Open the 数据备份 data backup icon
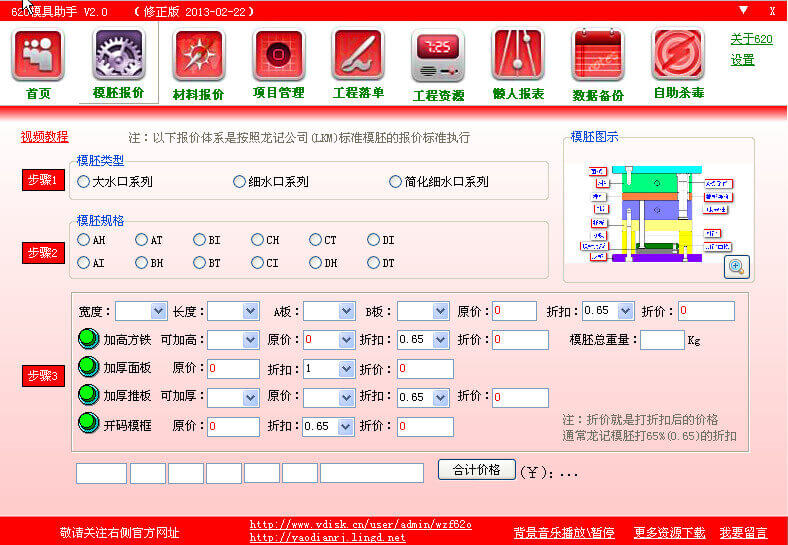The width and height of the screenshot is (788, 545). point(598,56)
